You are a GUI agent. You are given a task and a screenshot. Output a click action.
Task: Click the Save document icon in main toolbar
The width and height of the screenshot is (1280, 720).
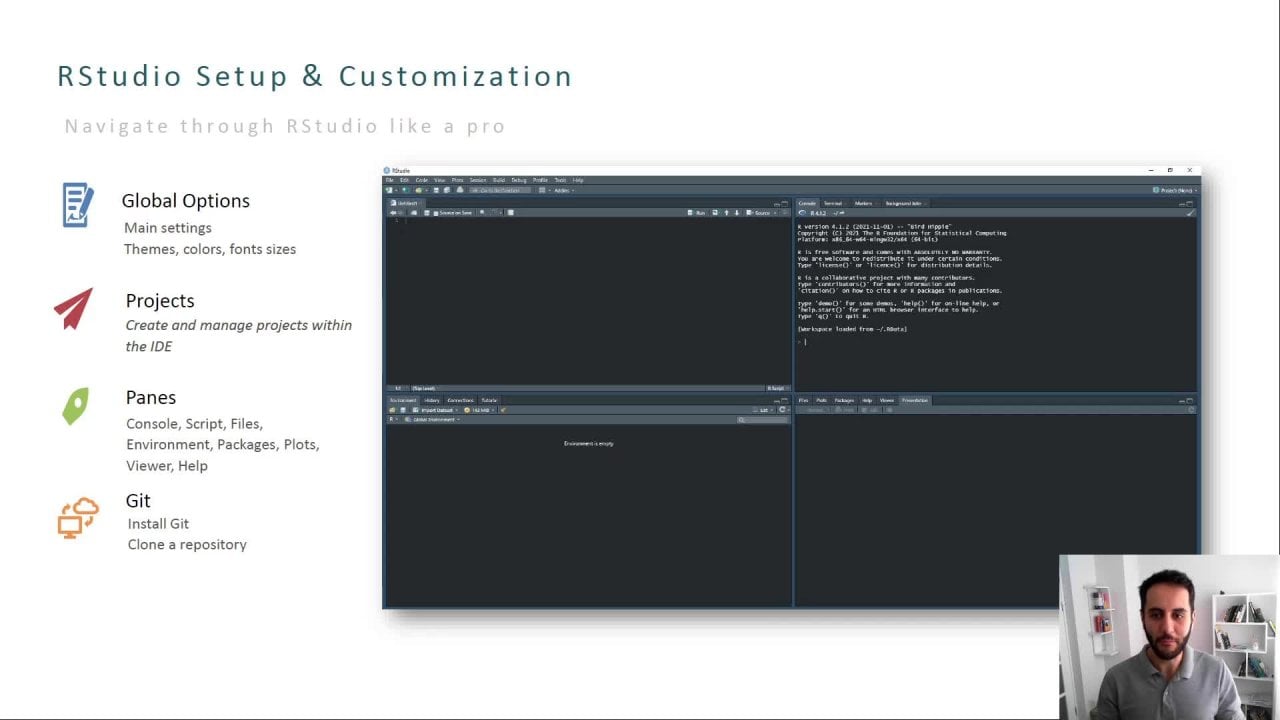click(x=436, y=190)
